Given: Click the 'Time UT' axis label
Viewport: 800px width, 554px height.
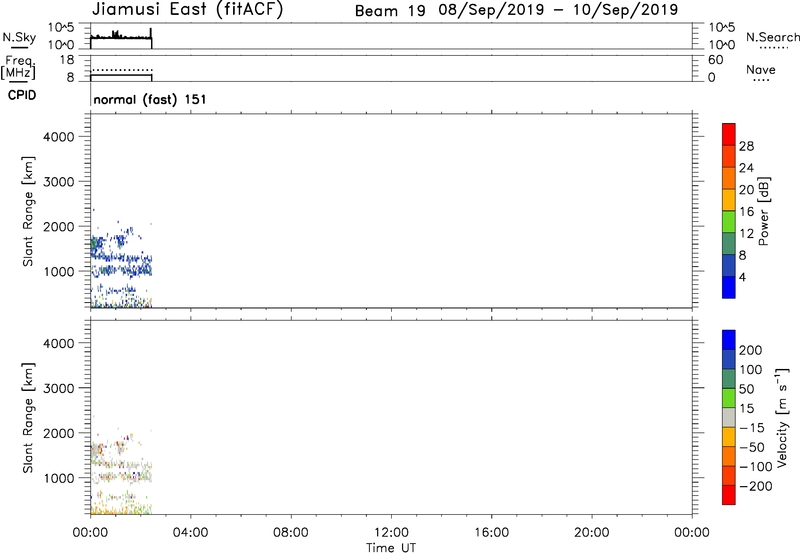Looking at the screenshot, I should click(x=391, y=548).
